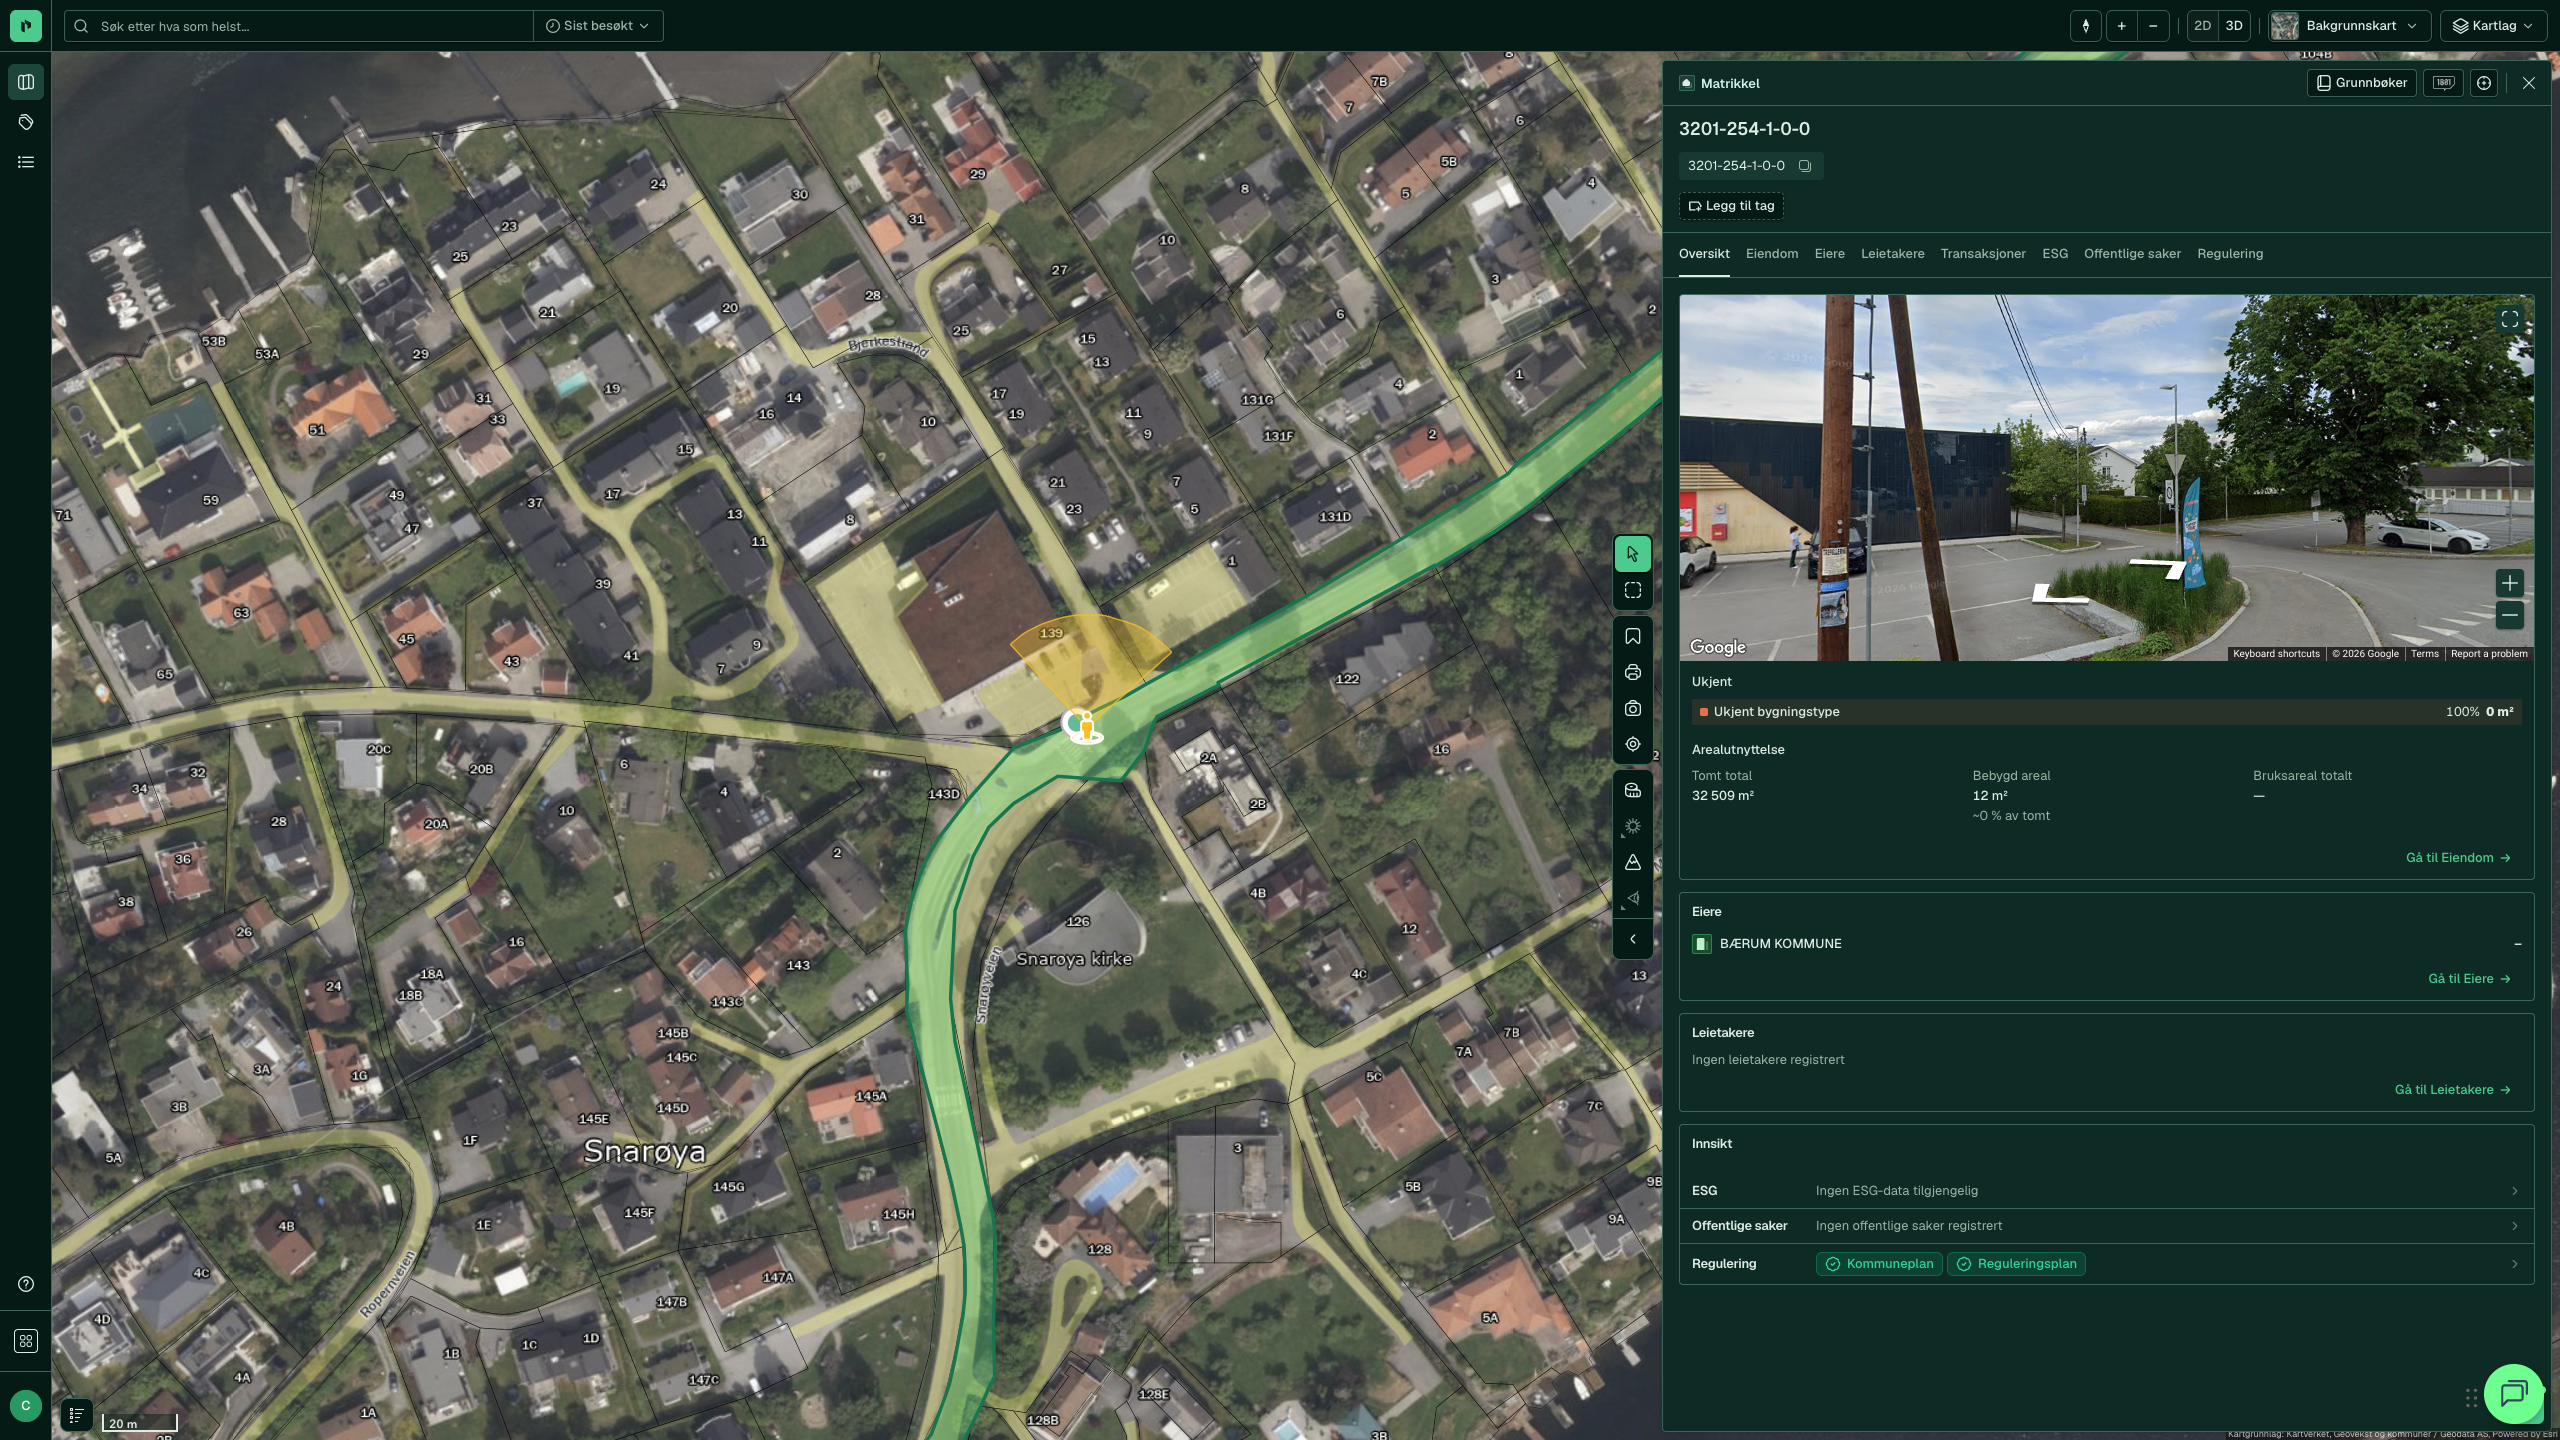Screen dimensions: 2560x1440
Task: Click the compass north orientation button
Action: pyautogui.click(x=2085, y=26)
